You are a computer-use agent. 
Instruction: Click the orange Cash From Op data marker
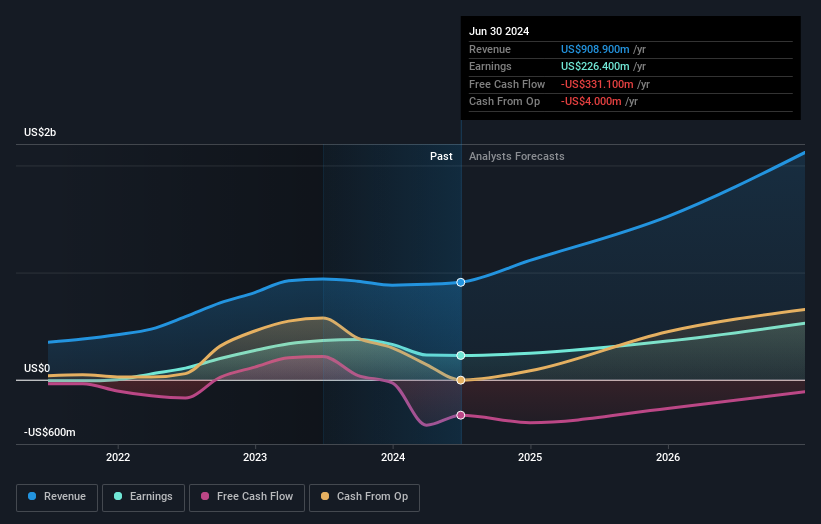(461, 380)
